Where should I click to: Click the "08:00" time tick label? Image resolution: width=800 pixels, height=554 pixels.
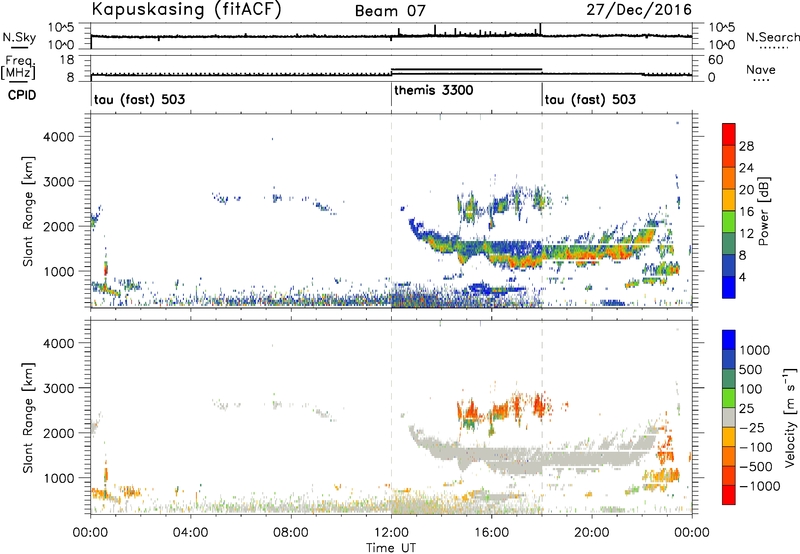pos(291,533)
